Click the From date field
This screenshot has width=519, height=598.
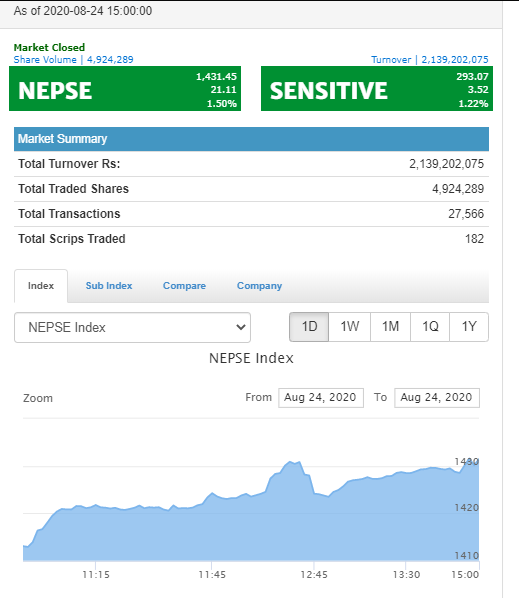[321, 398]
